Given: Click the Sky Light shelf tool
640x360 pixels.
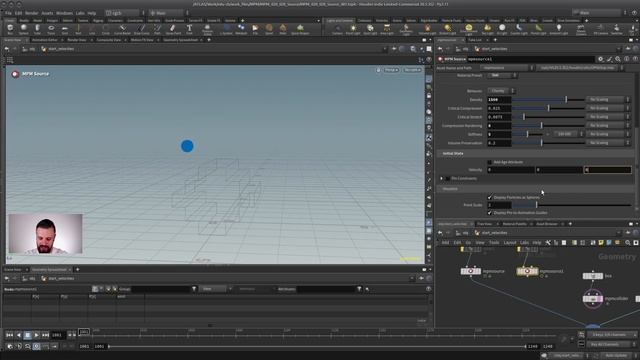Looking at the screenshot, I should 487,29.
